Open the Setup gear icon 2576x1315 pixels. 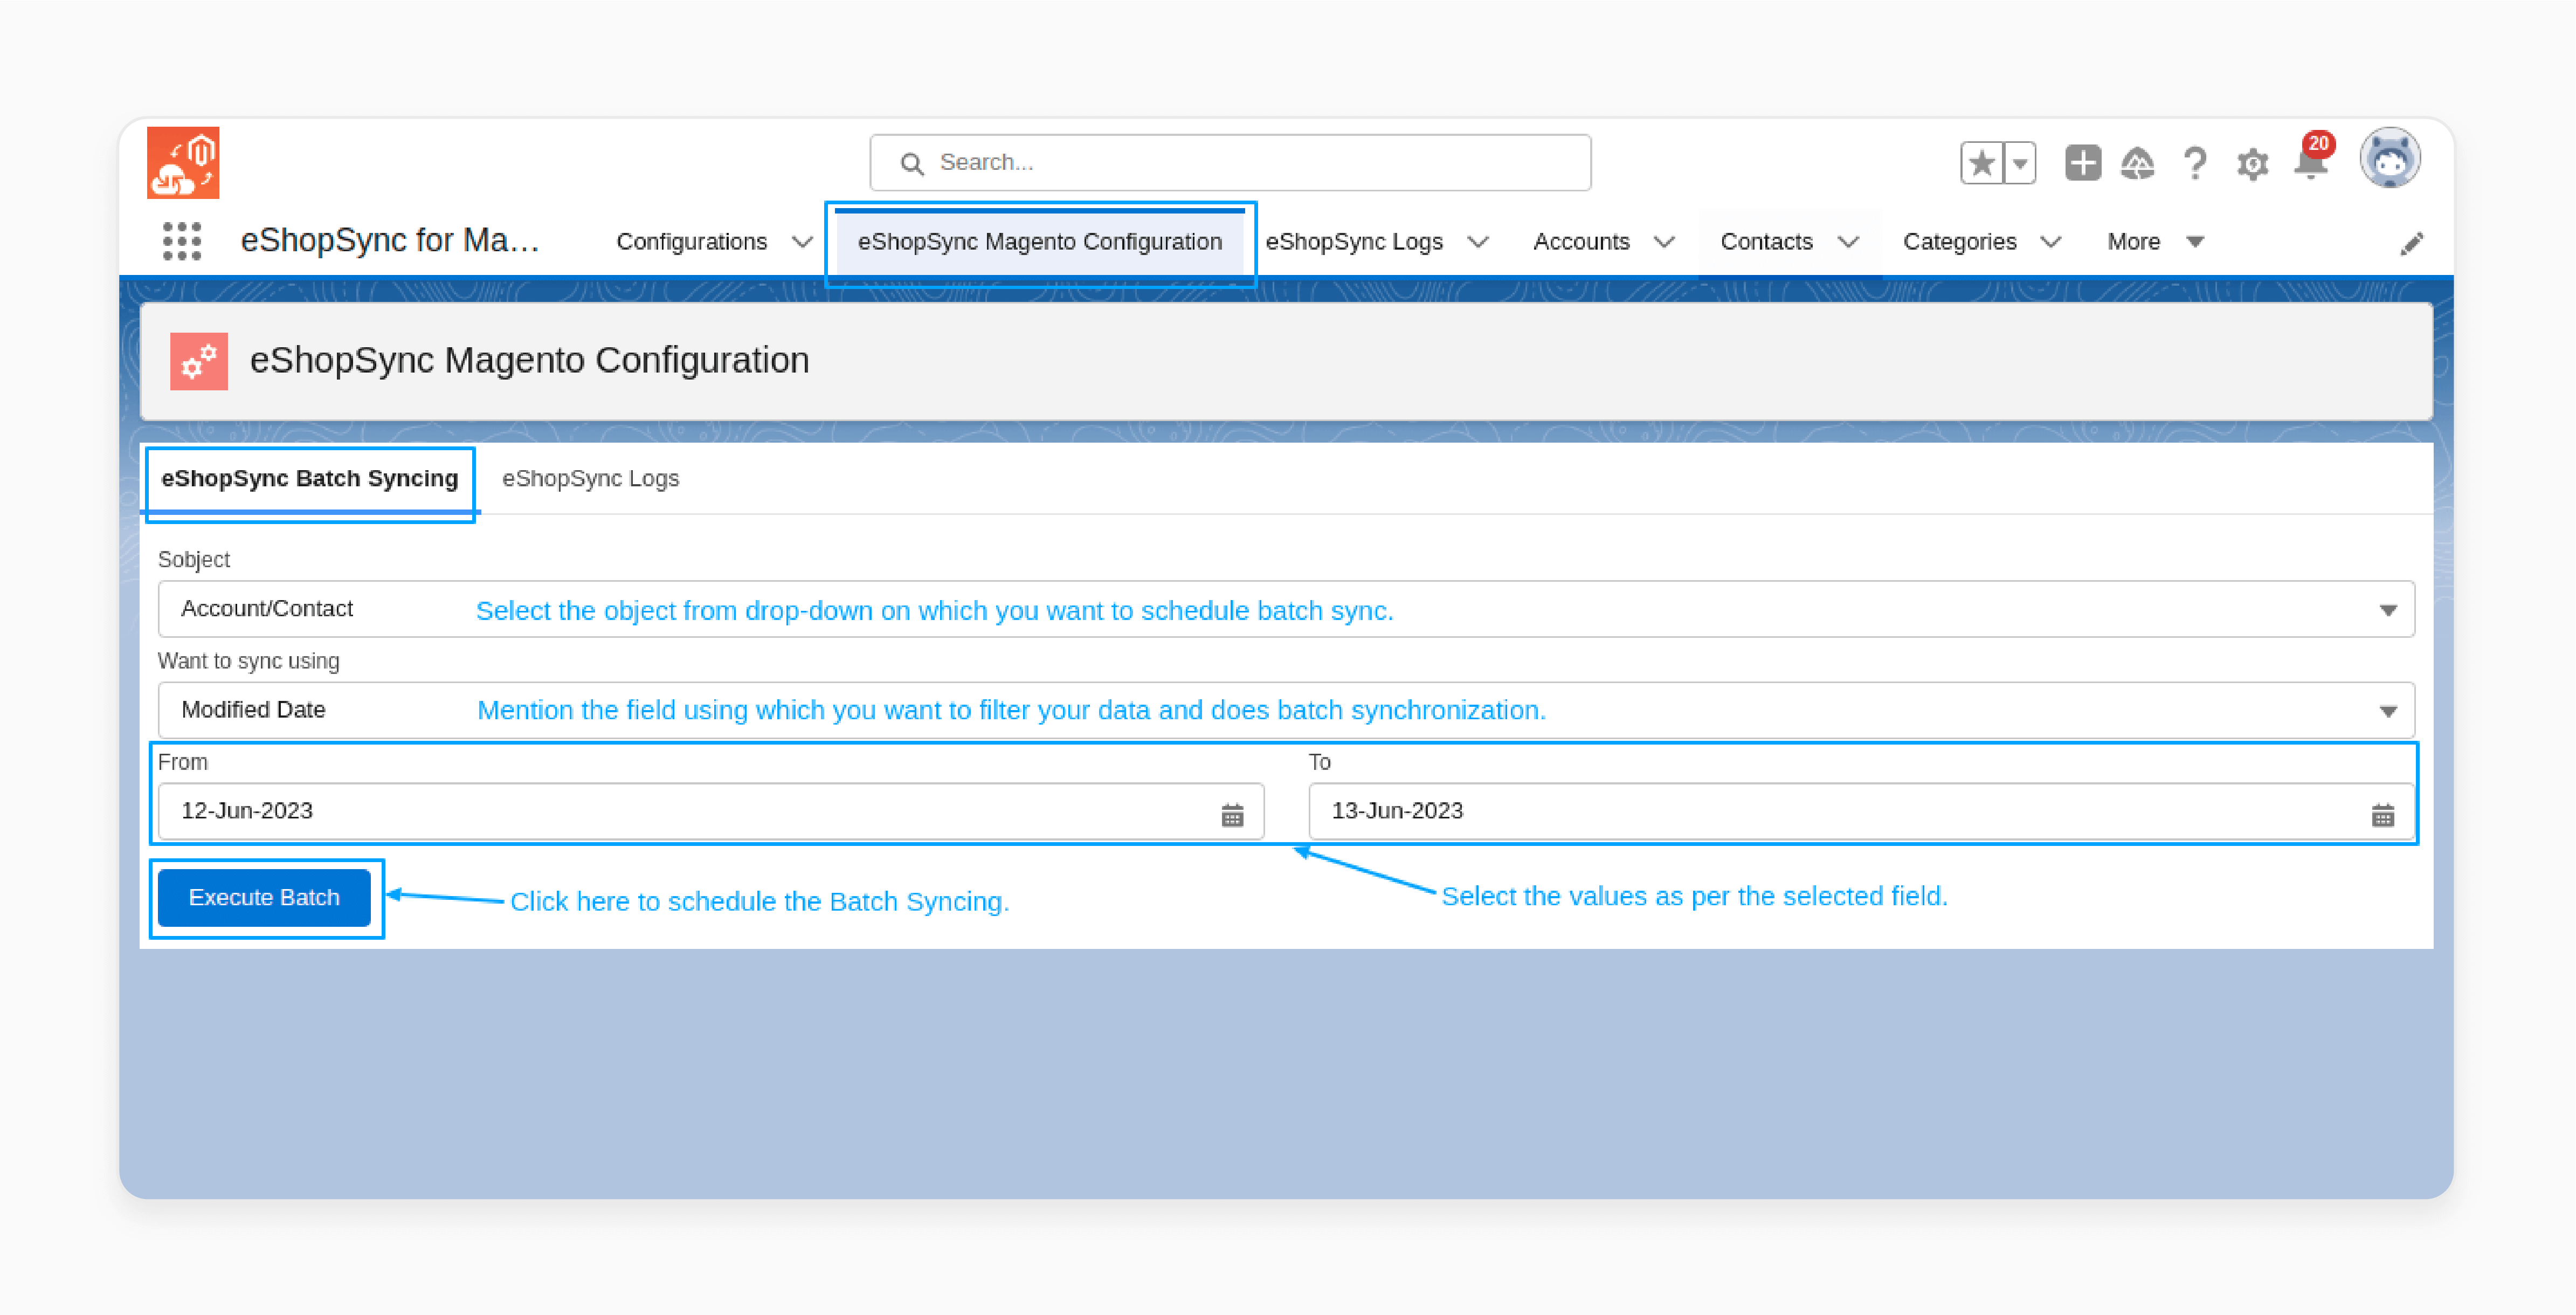click(2252, 164)
